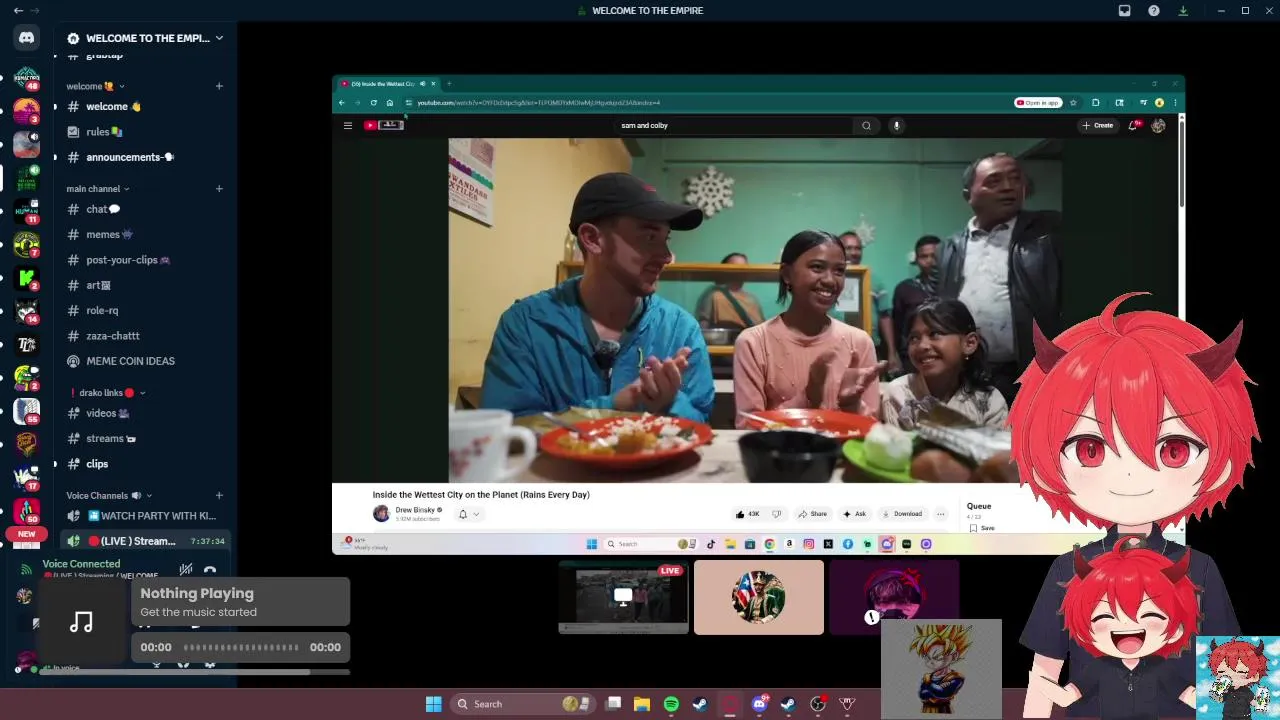Click the NEW unread mentions indicator
The height and width of the screenshot is (720, 1280).
coord(27,534)
